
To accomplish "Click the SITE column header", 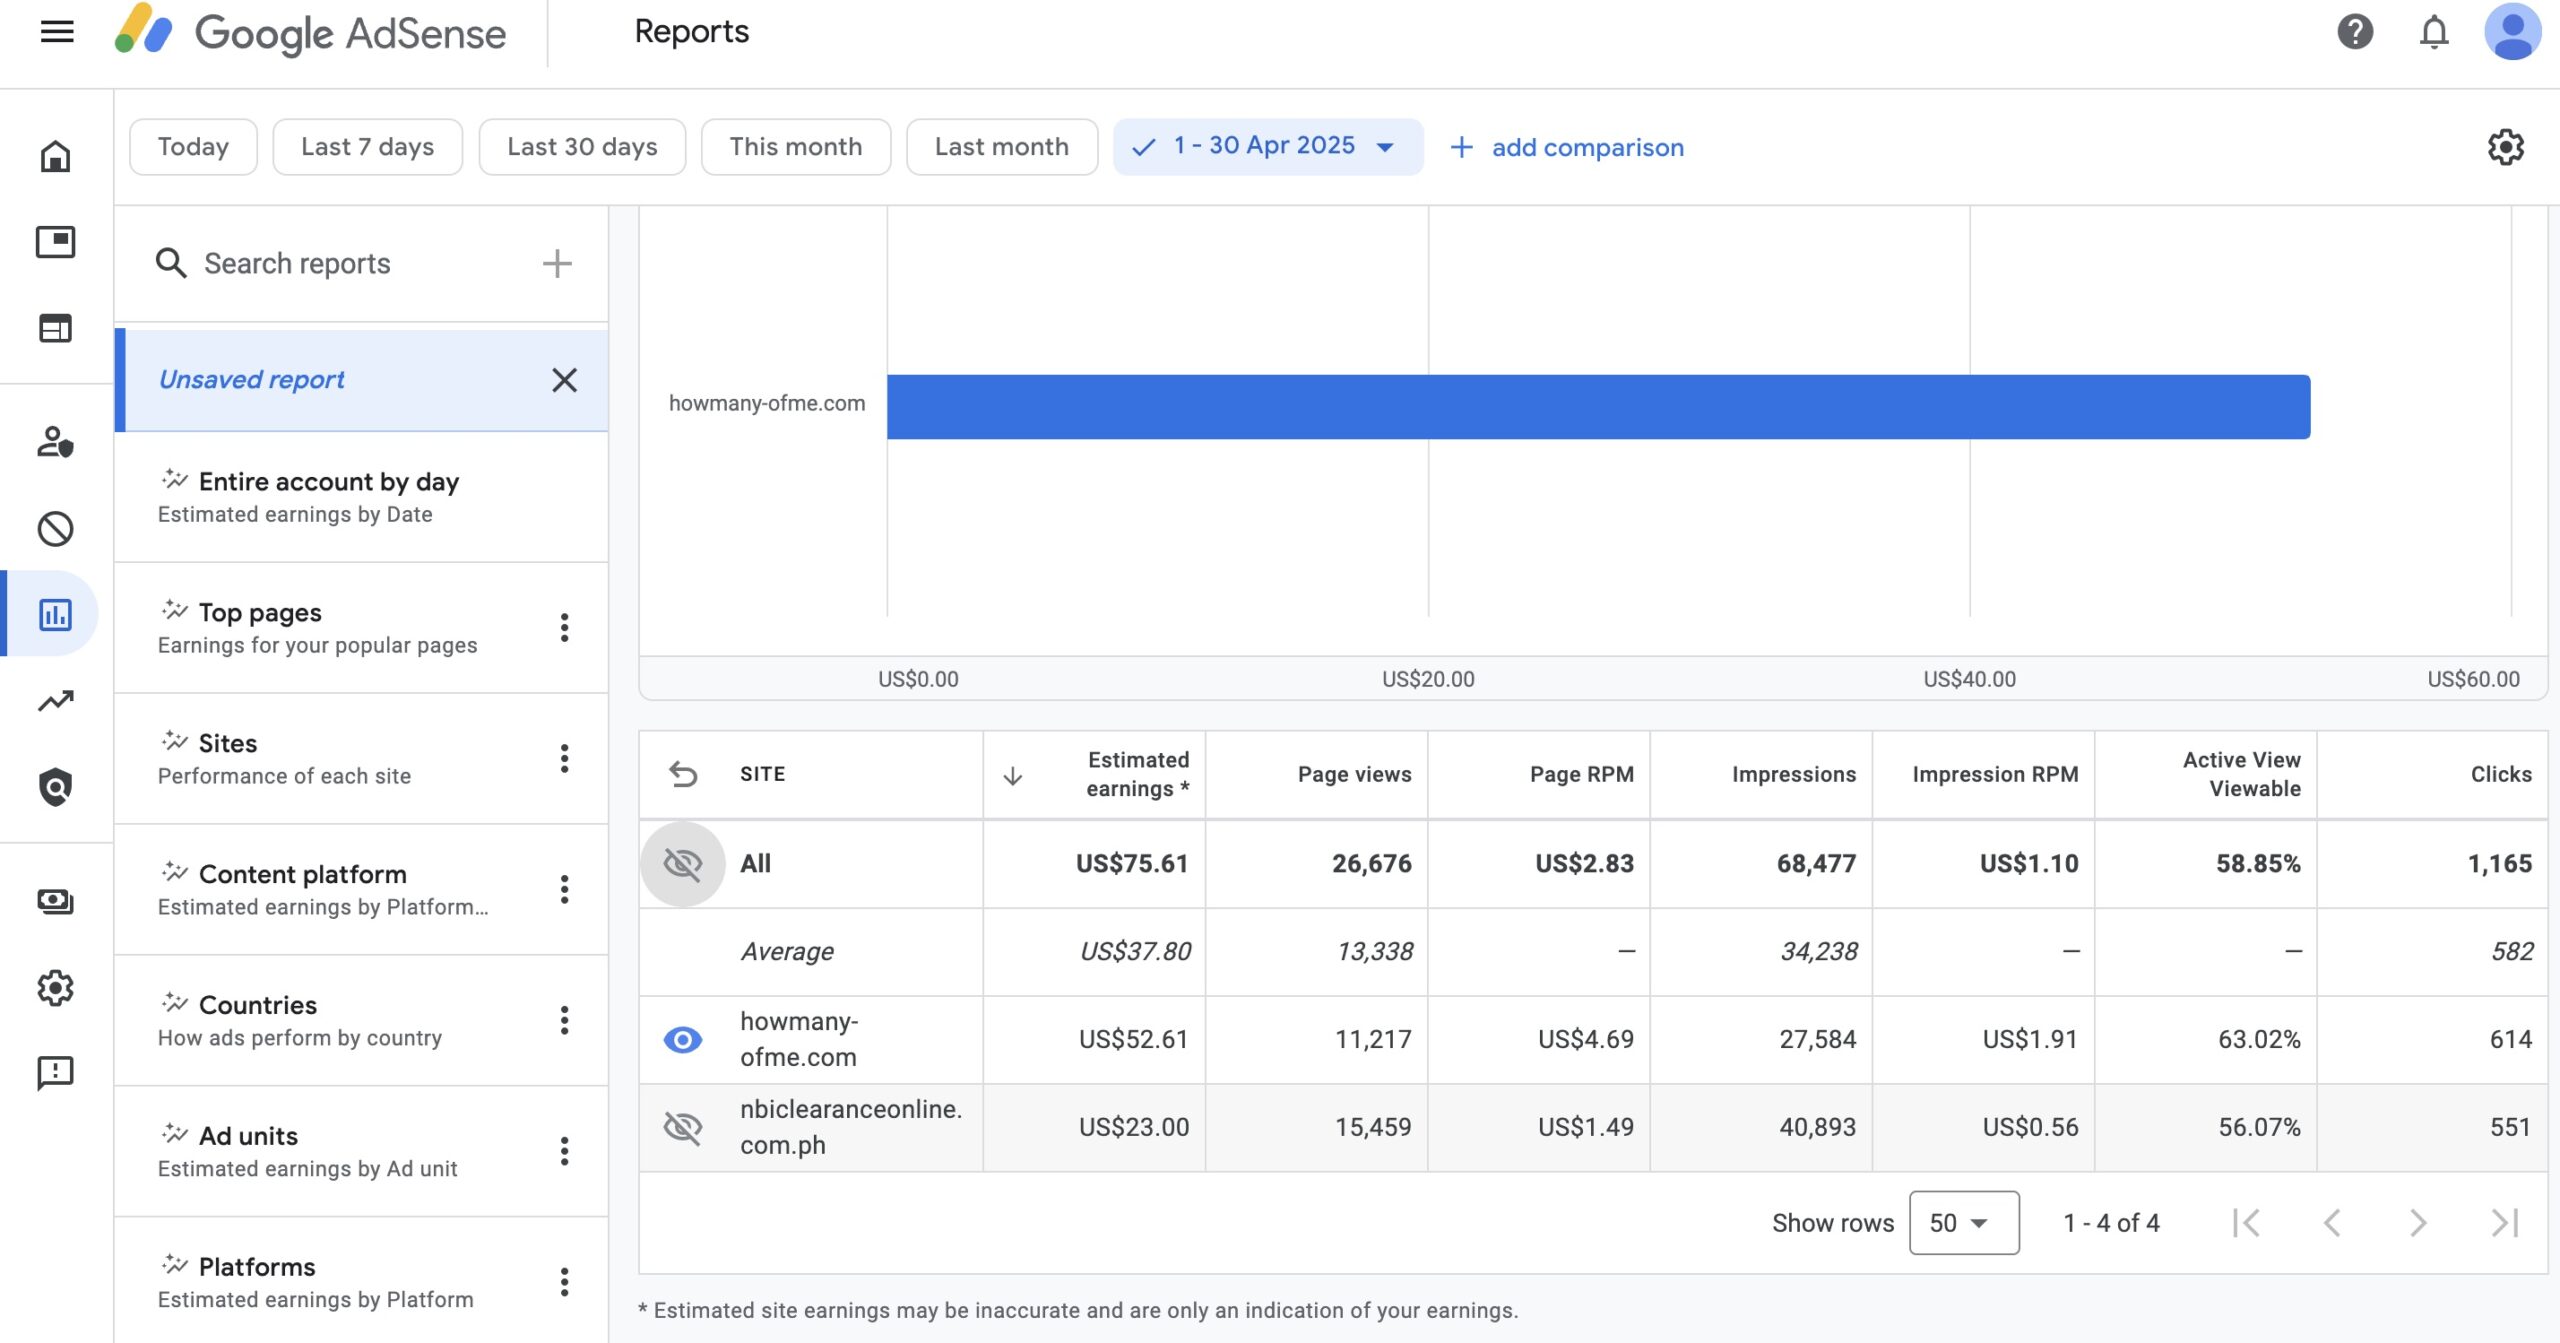I will 762,774.
